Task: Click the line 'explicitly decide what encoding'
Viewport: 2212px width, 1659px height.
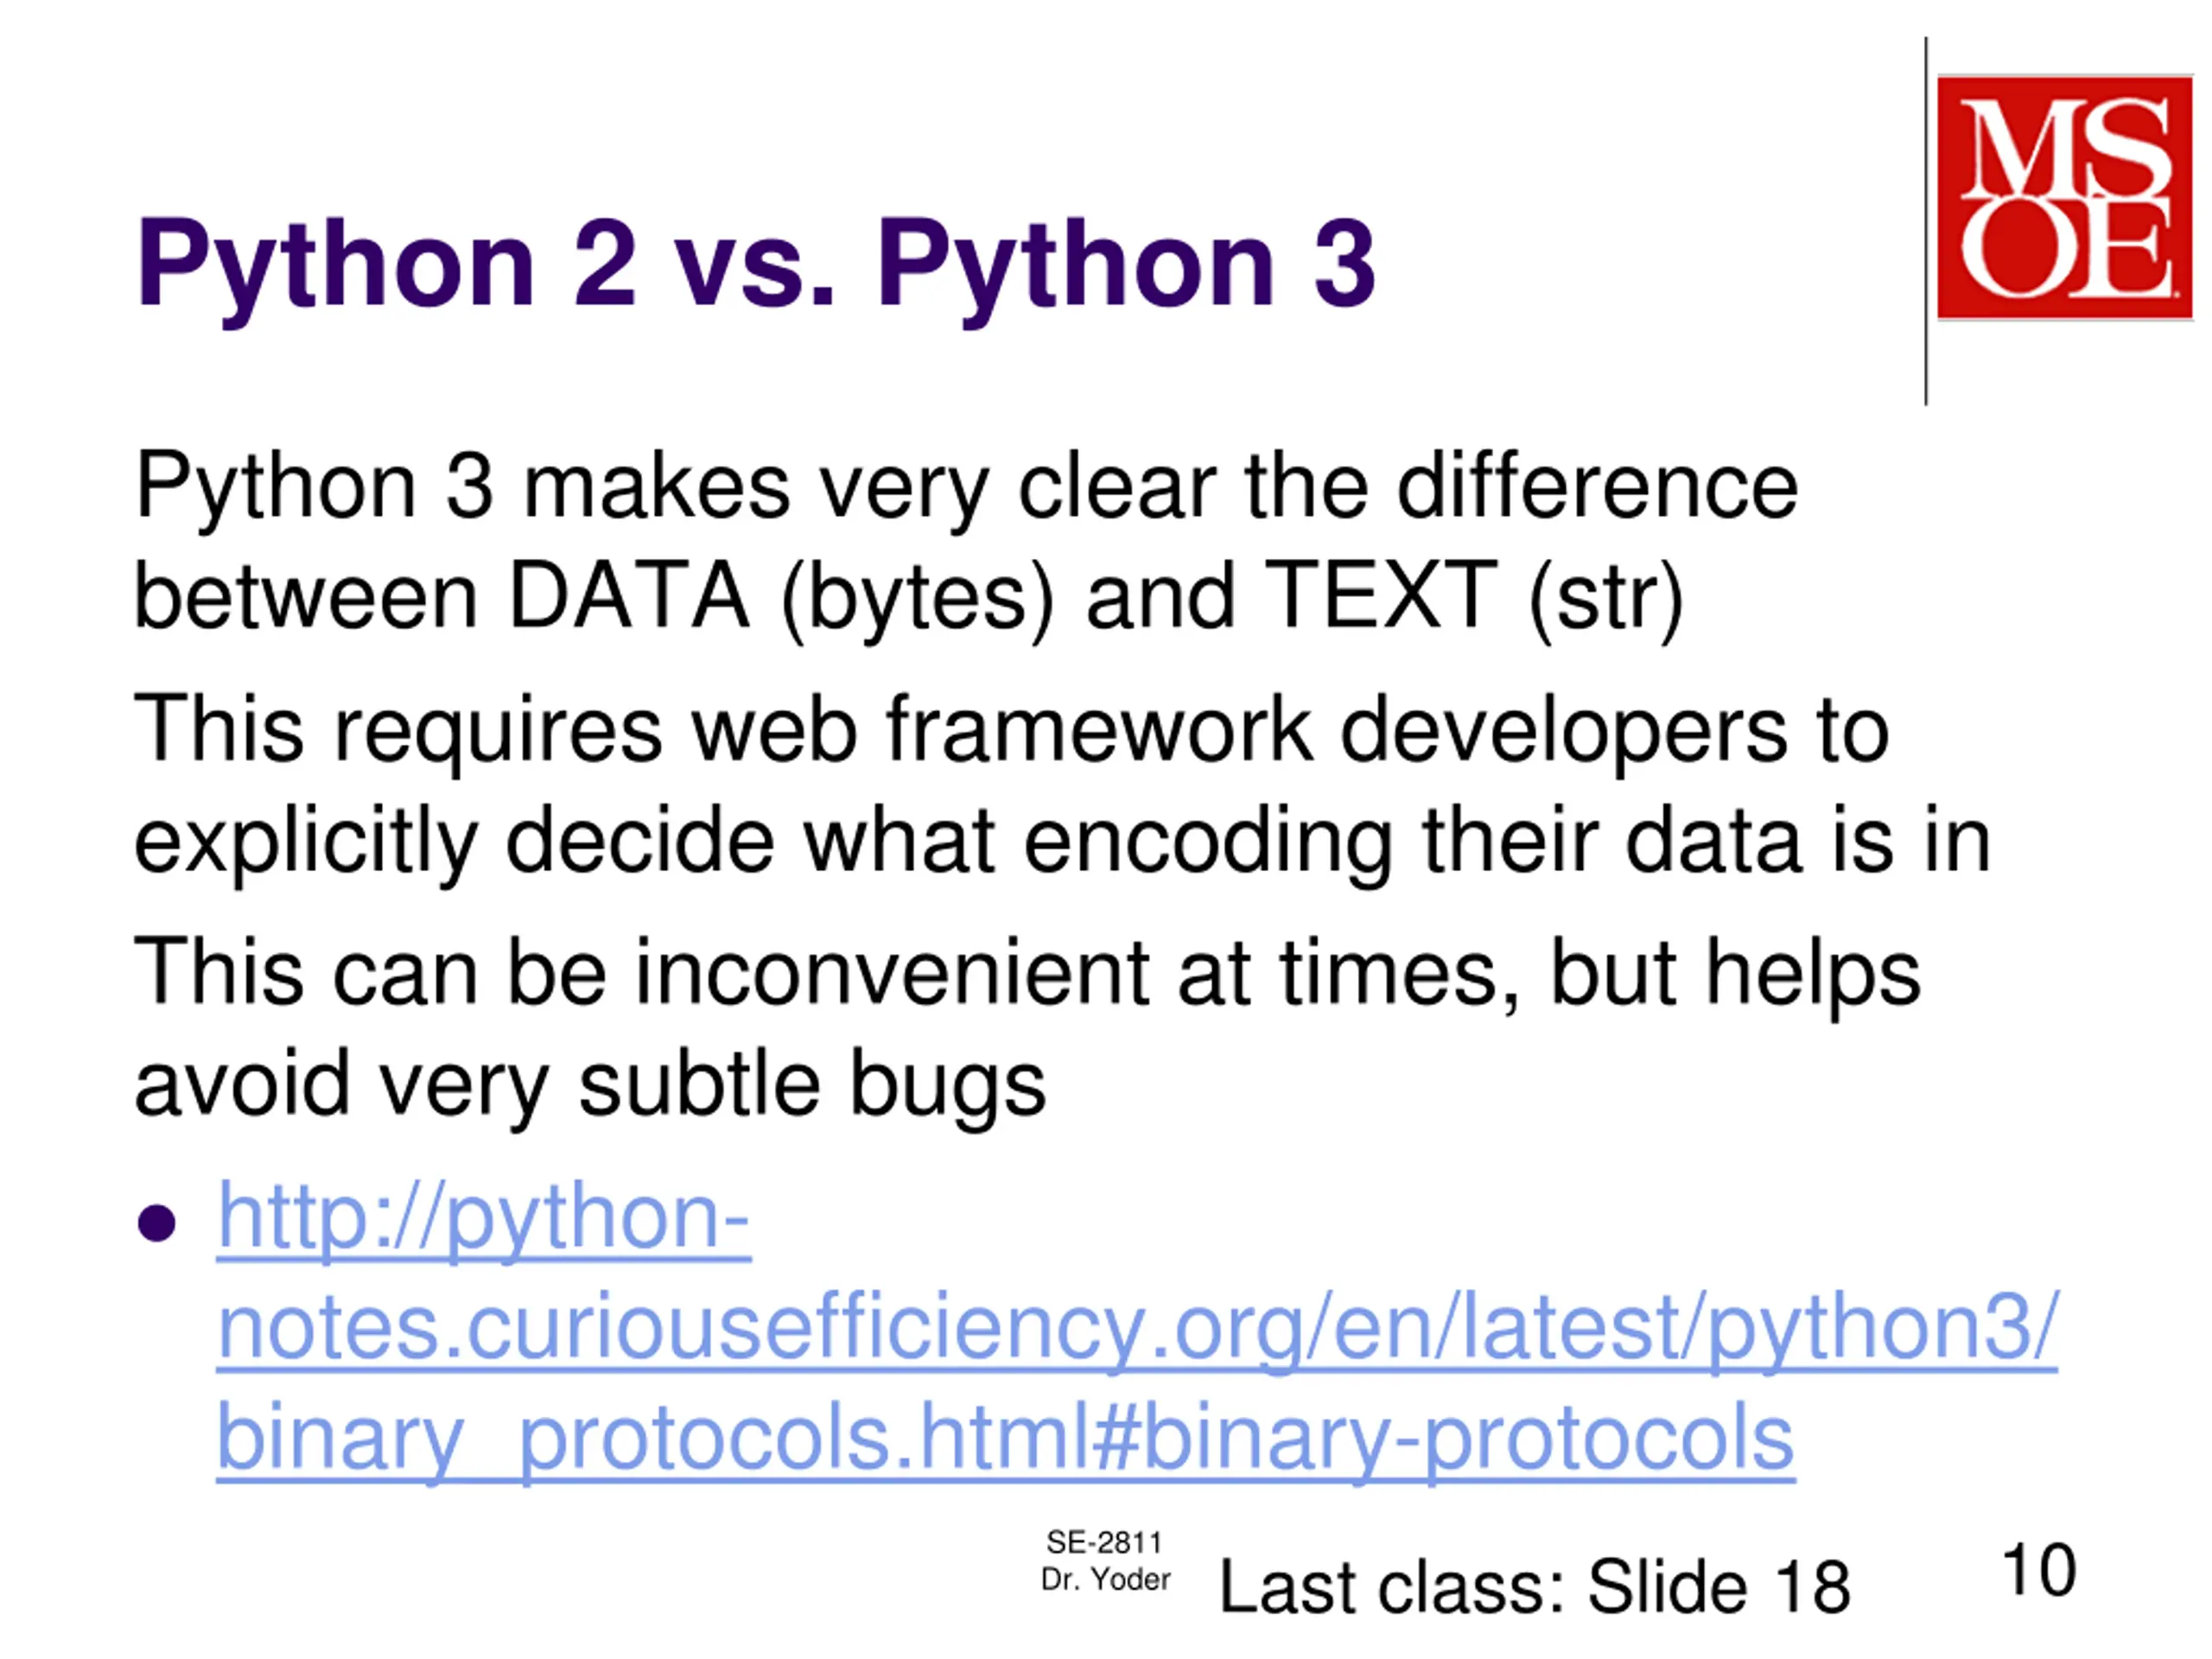Action: pos(1062,842)
